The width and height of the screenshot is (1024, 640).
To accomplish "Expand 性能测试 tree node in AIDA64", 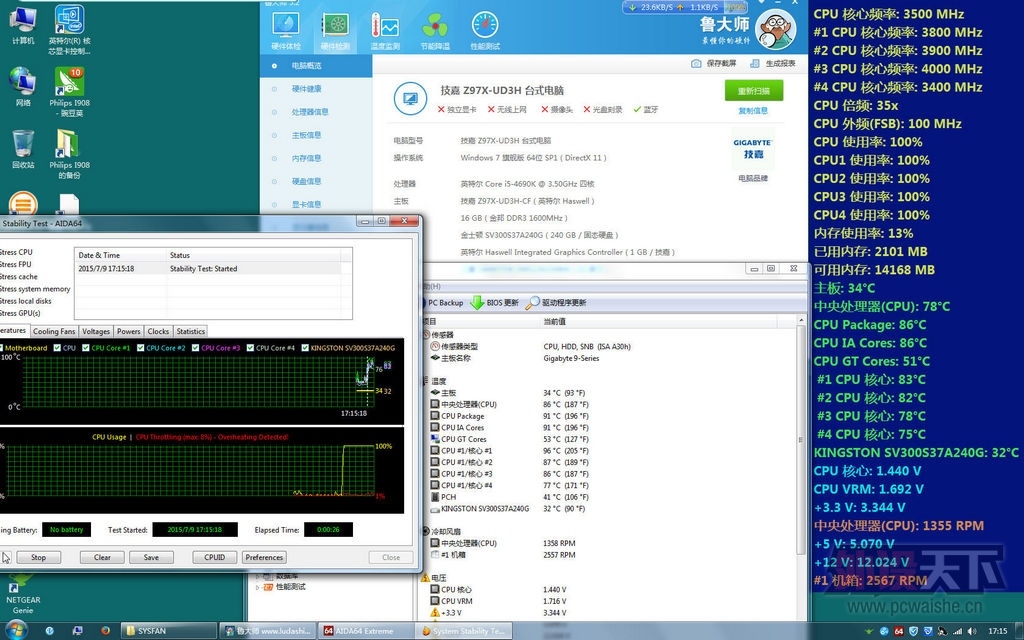I will click(x=259, y=588).
